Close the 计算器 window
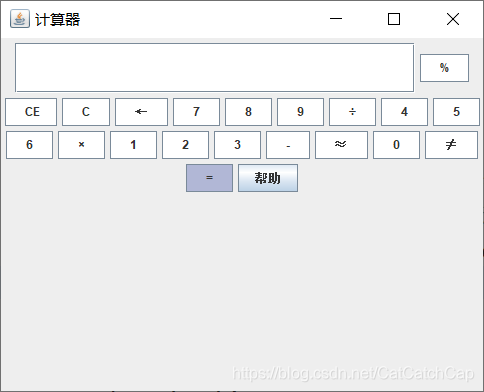 [453, 19]
